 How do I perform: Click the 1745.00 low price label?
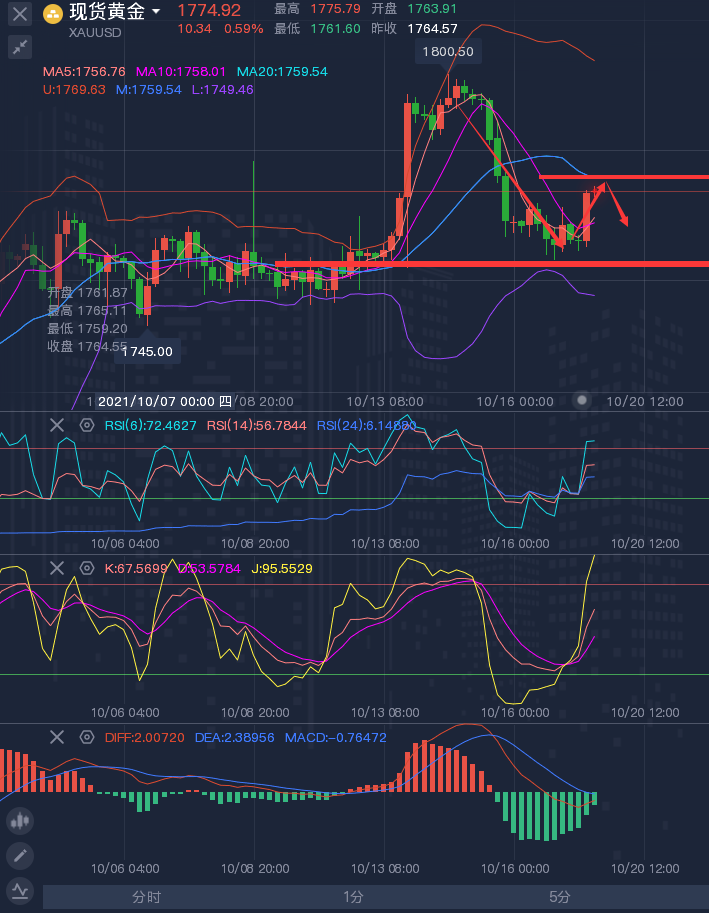pos(147,351)
